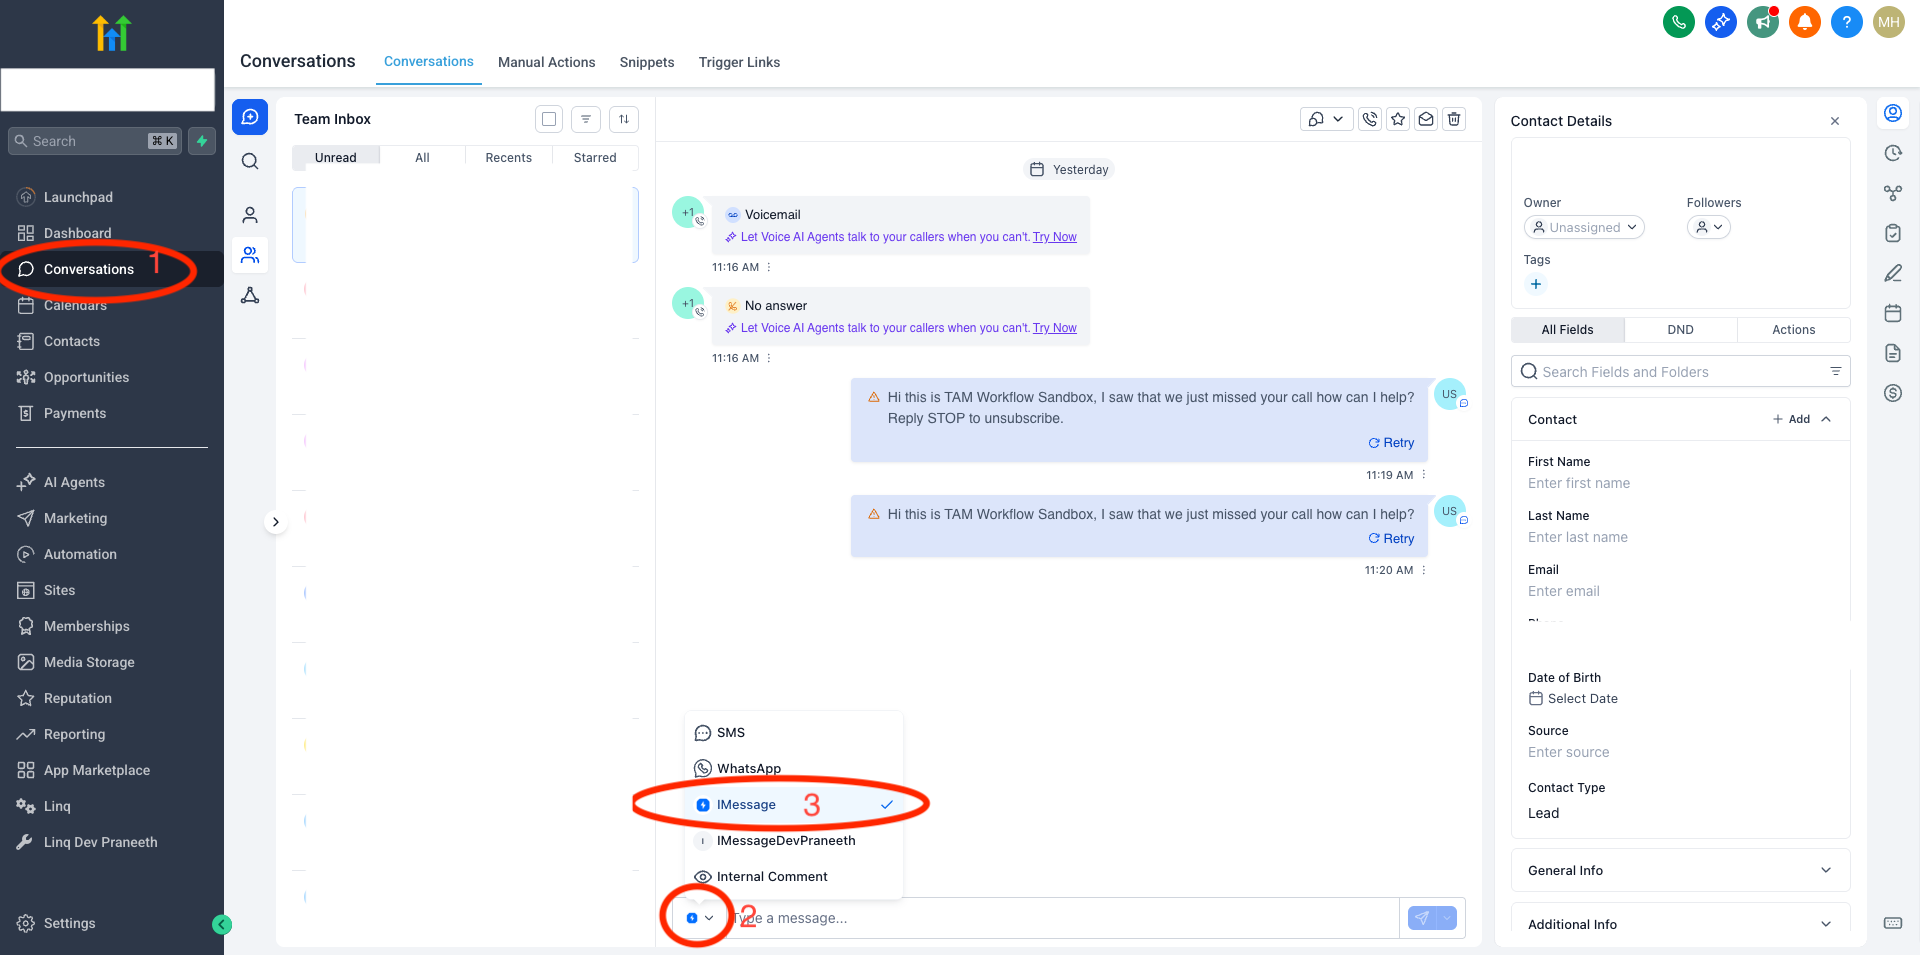The image size is (1920, 955).
Task: Open Settings in the sidebar
Action: (x=70, y=923)
